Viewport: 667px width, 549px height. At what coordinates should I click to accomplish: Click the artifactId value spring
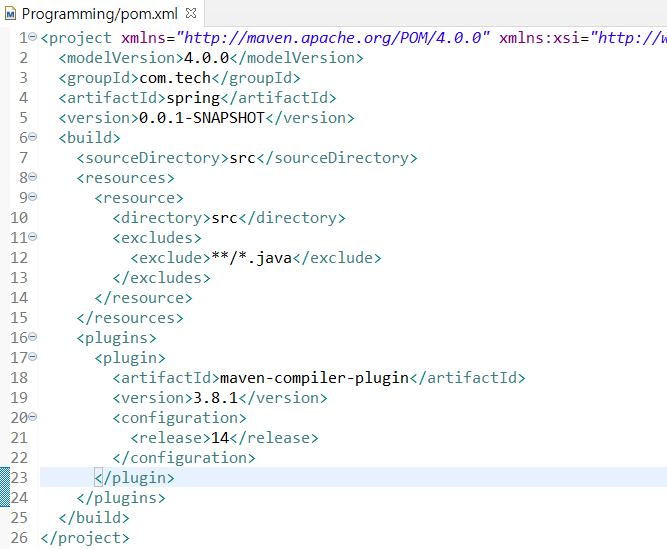(x=193, y=98)
